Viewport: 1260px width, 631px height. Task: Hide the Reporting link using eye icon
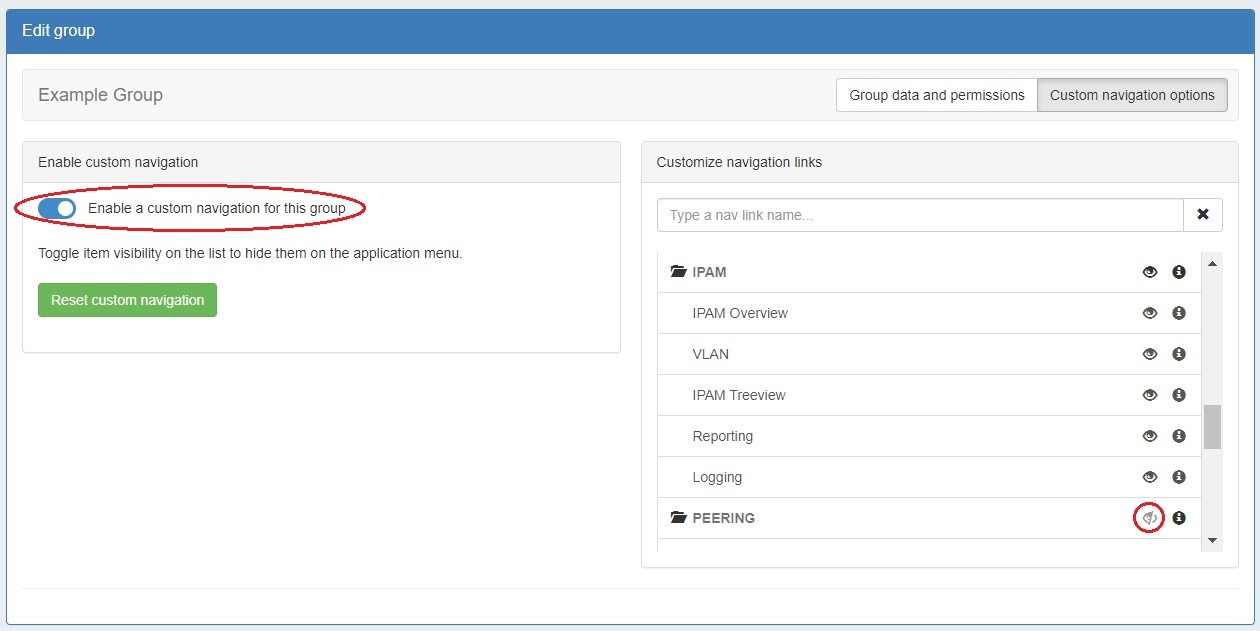click(1150, 436)
